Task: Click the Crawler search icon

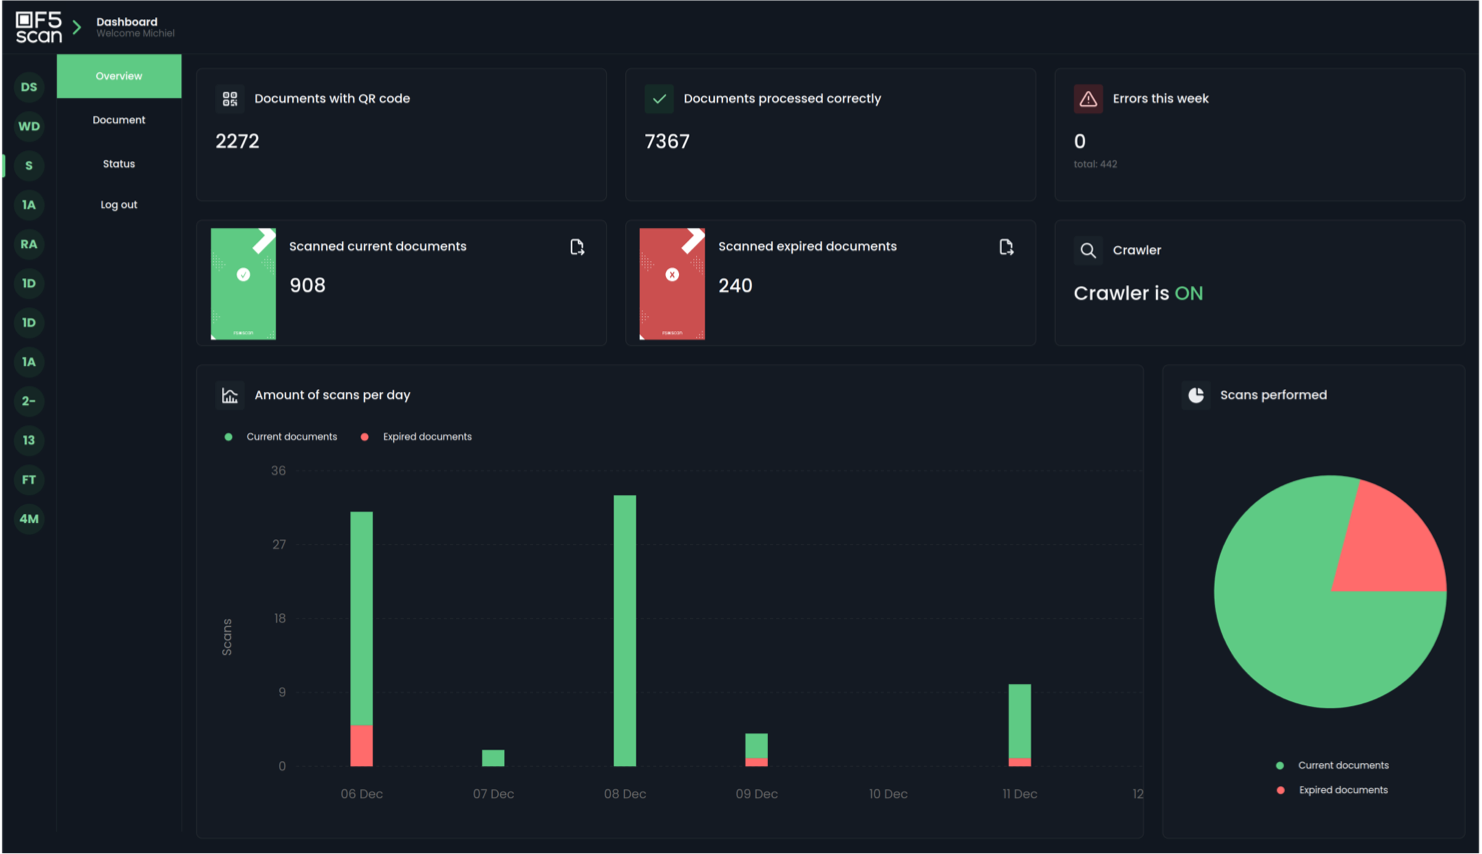Action: [x=1088, y=250]
